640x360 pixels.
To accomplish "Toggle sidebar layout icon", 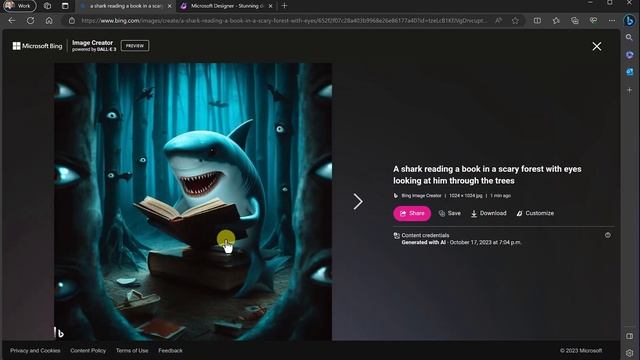I will coord(629,336).
